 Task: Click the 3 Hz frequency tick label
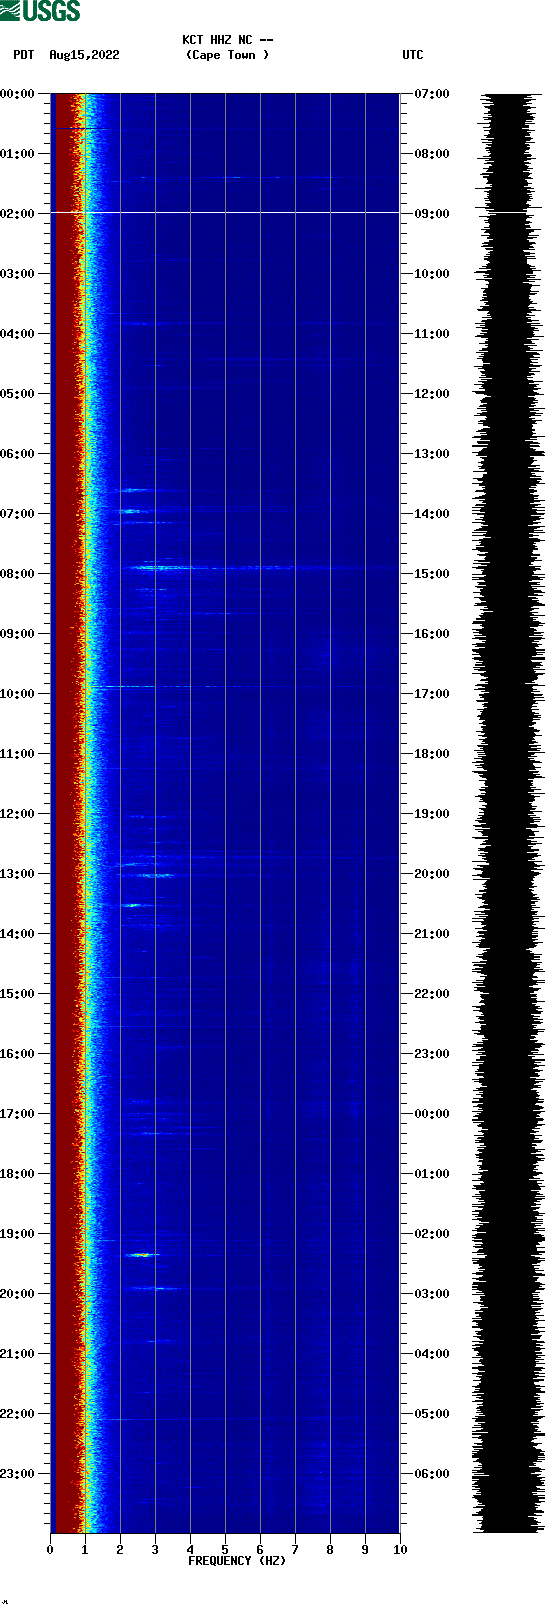coord(155,1550)
